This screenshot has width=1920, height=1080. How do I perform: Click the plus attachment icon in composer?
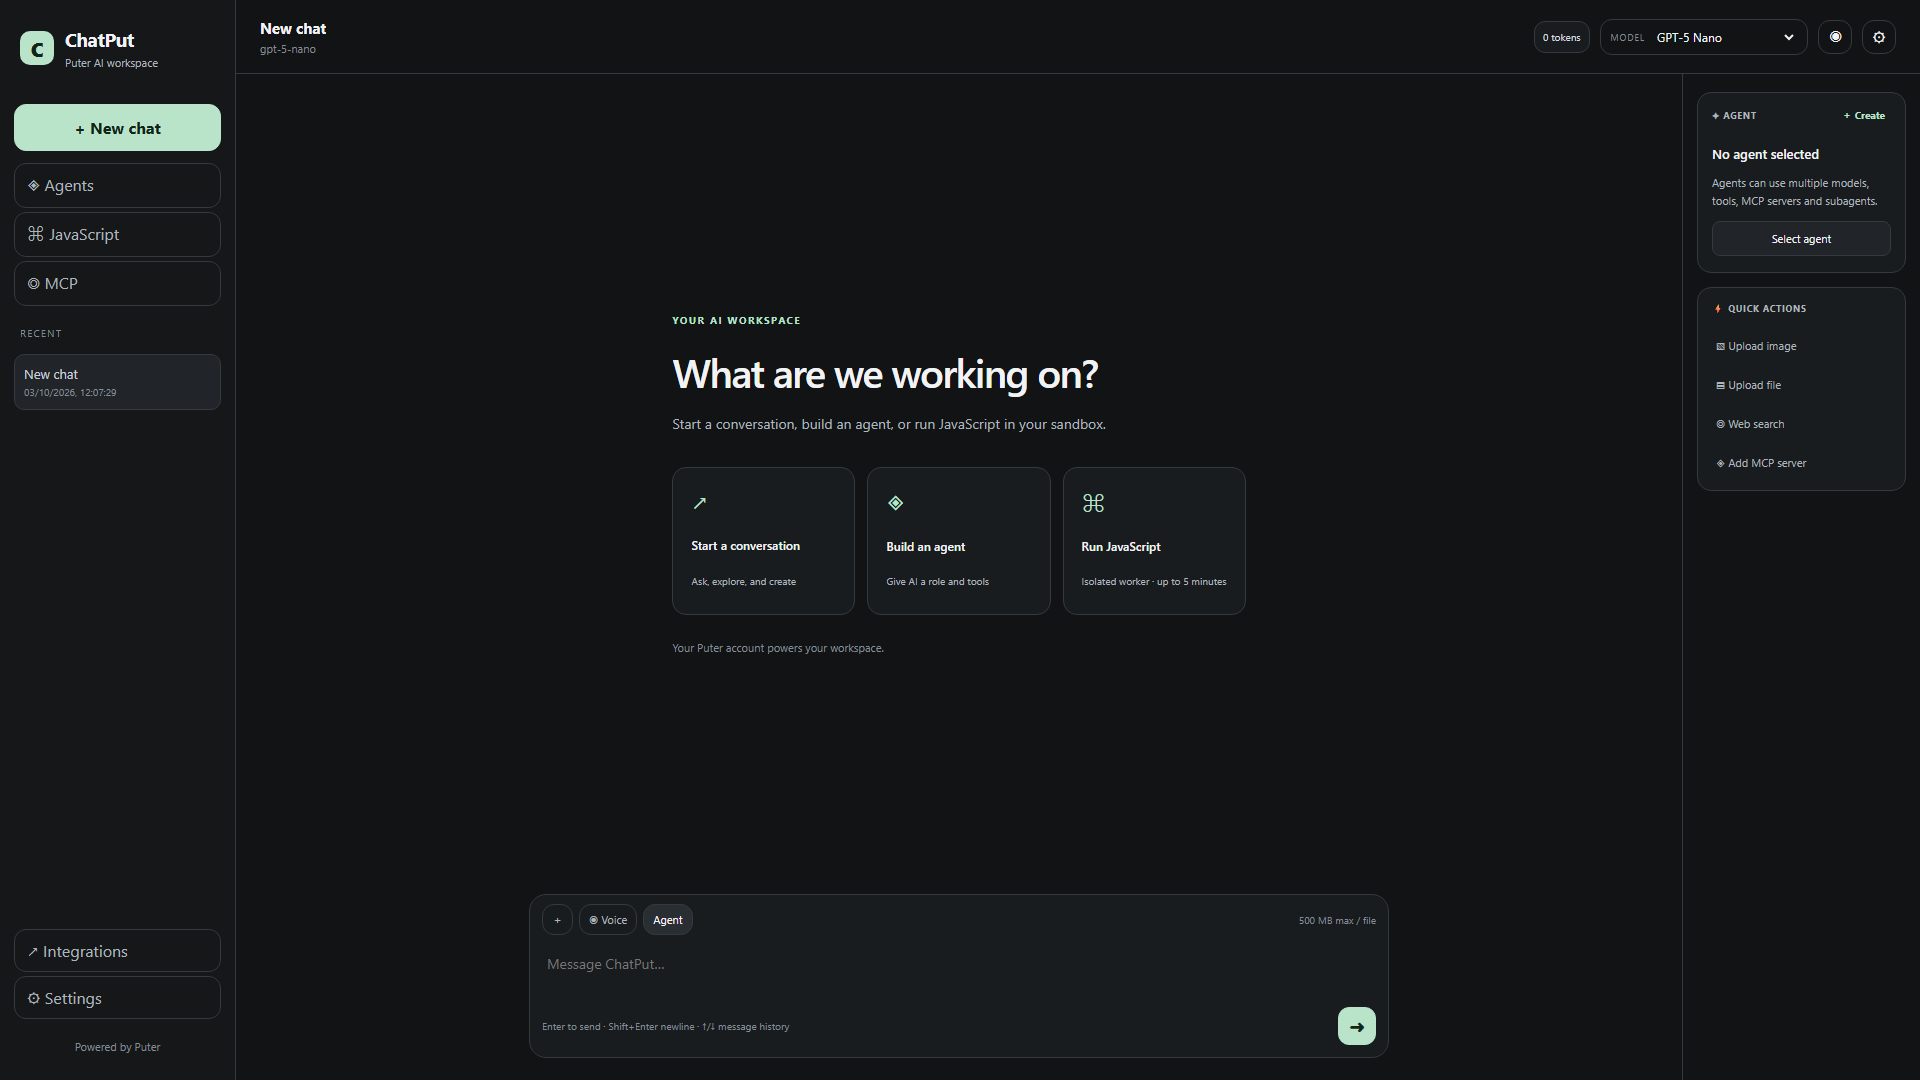coord(557,920)
